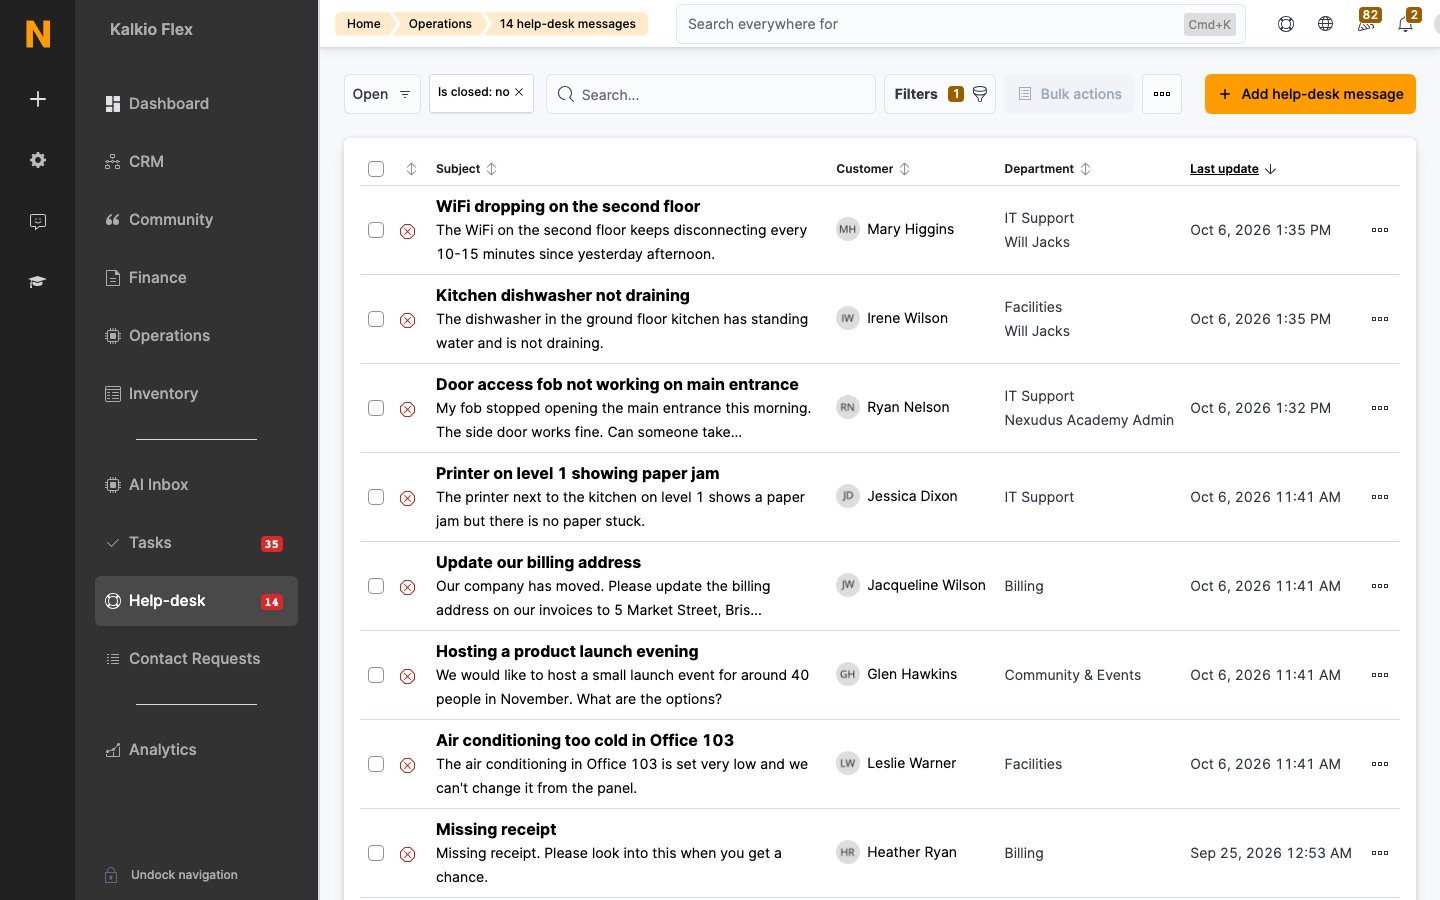Image resolution: width=1440 pixels, height=900 pixels.
Task: Open row actions for WiFi dropping message
Action: [1380, 230]
